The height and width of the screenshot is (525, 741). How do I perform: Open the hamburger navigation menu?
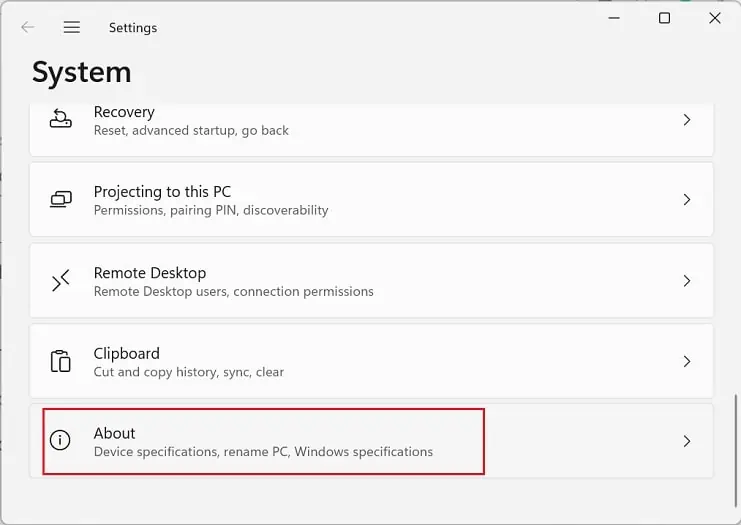[72, 28]
